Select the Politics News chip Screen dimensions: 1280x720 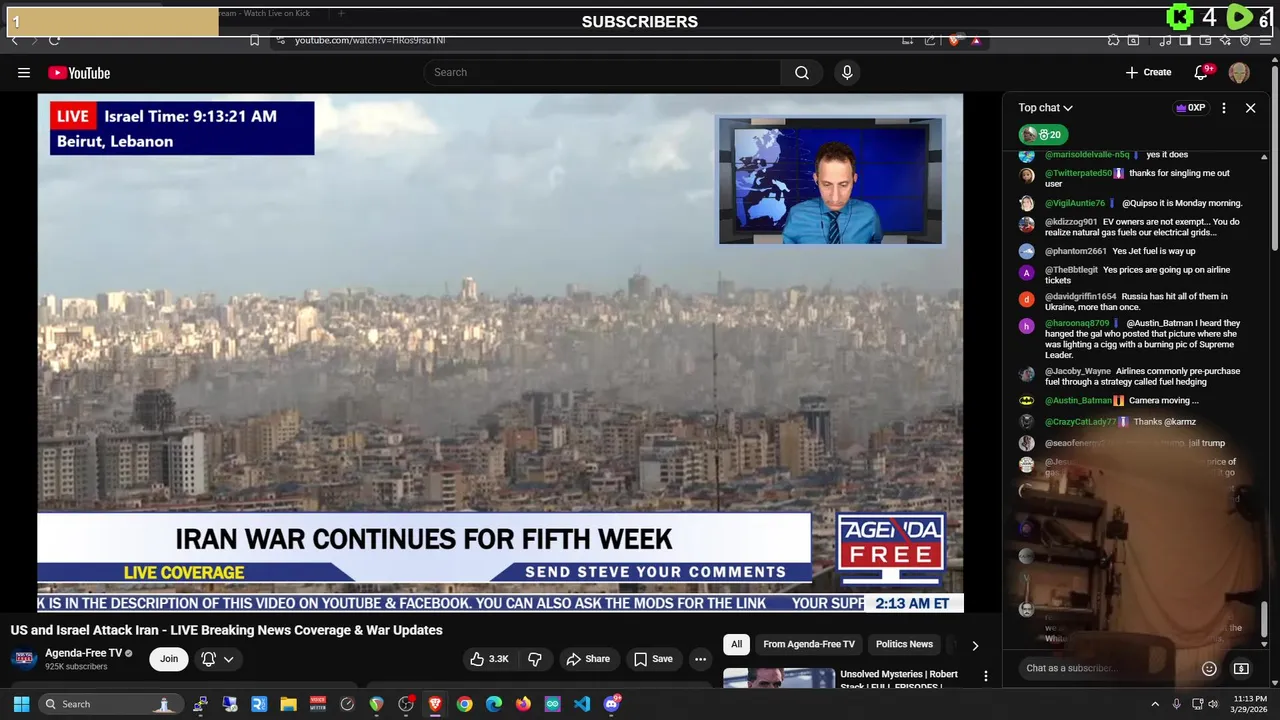tap(904, 644)
